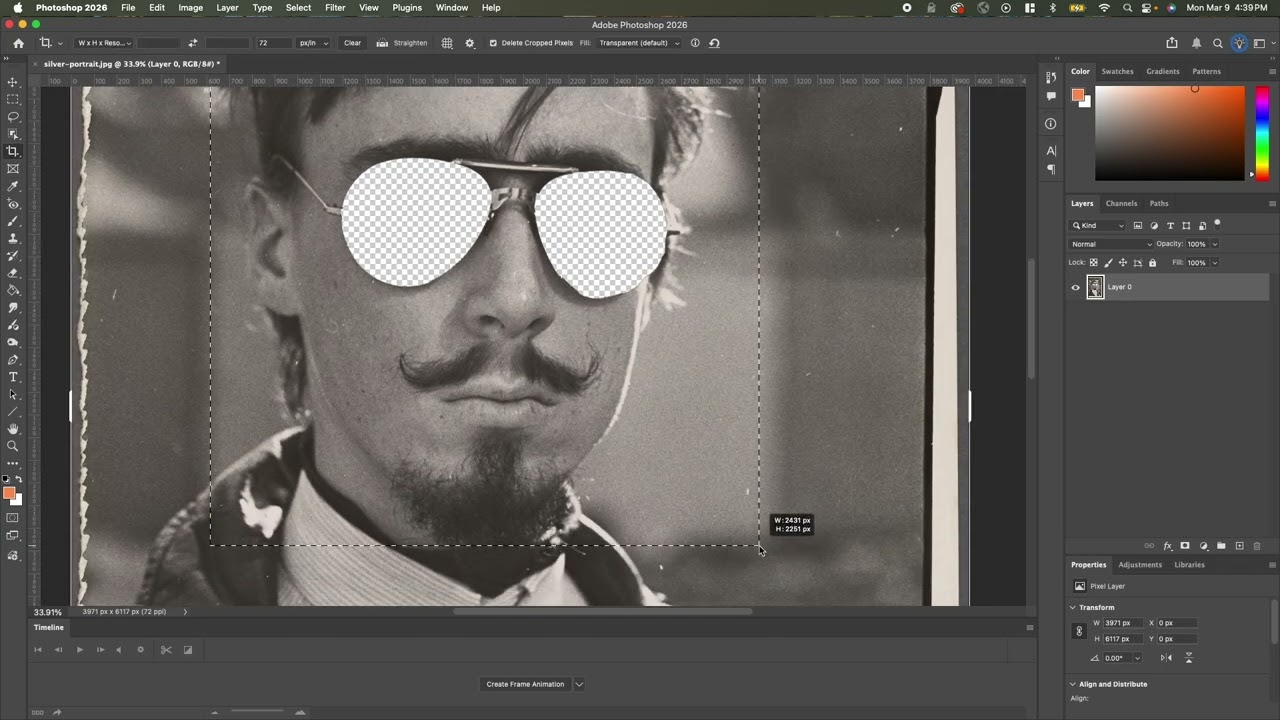Click the resolution field showing 72
The width and height of the screenshot is (1280, 720).
click(274, 43)
